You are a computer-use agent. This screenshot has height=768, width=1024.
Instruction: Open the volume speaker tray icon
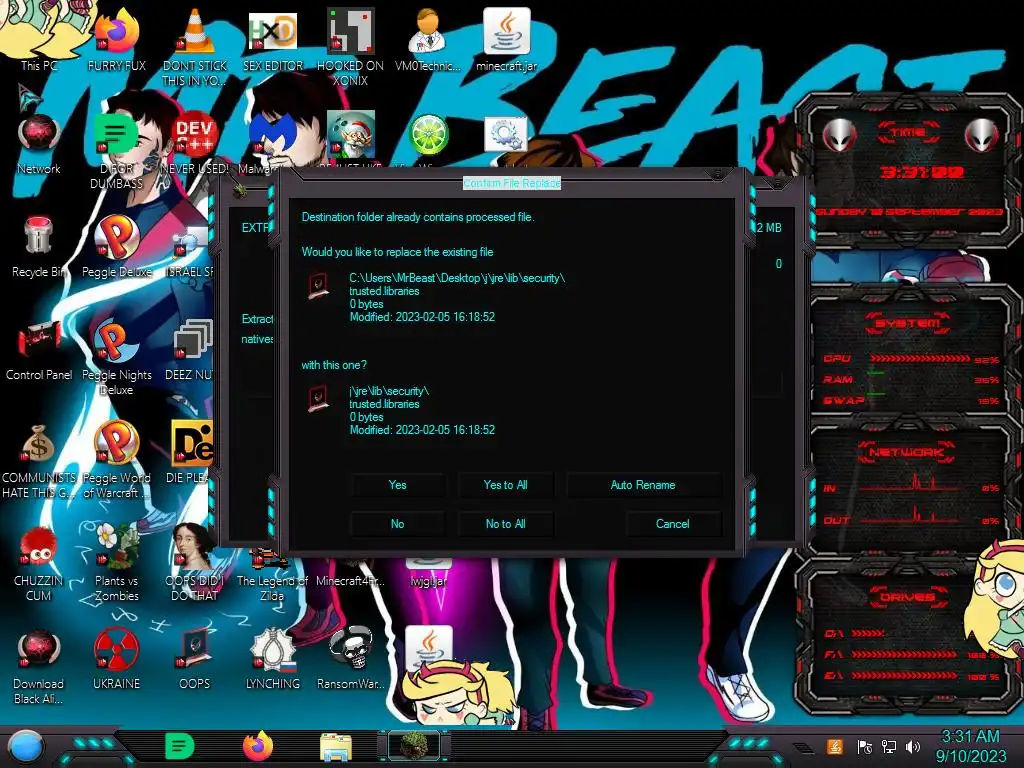click(913, 747)
